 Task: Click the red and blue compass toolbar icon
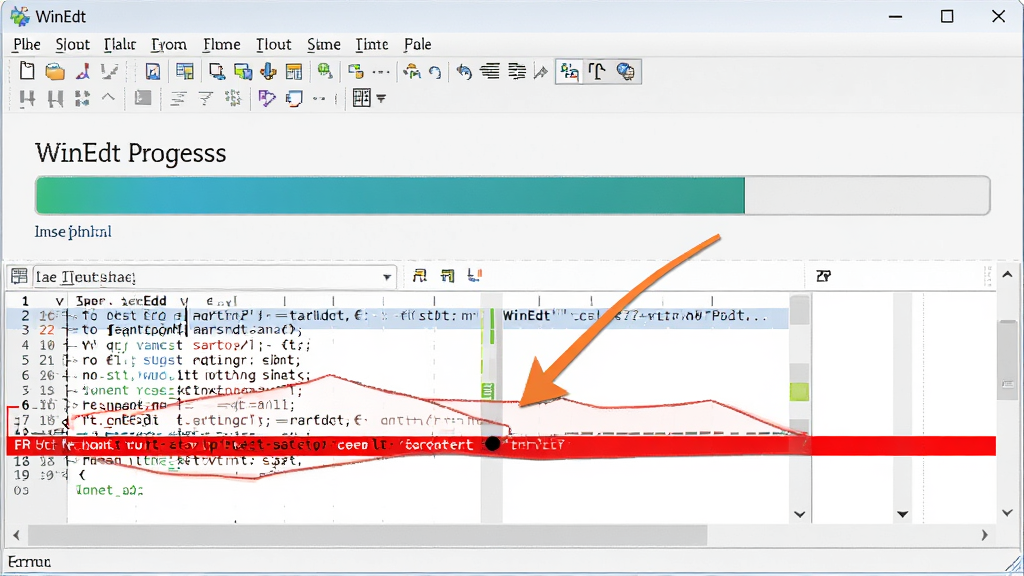point(84,71)
